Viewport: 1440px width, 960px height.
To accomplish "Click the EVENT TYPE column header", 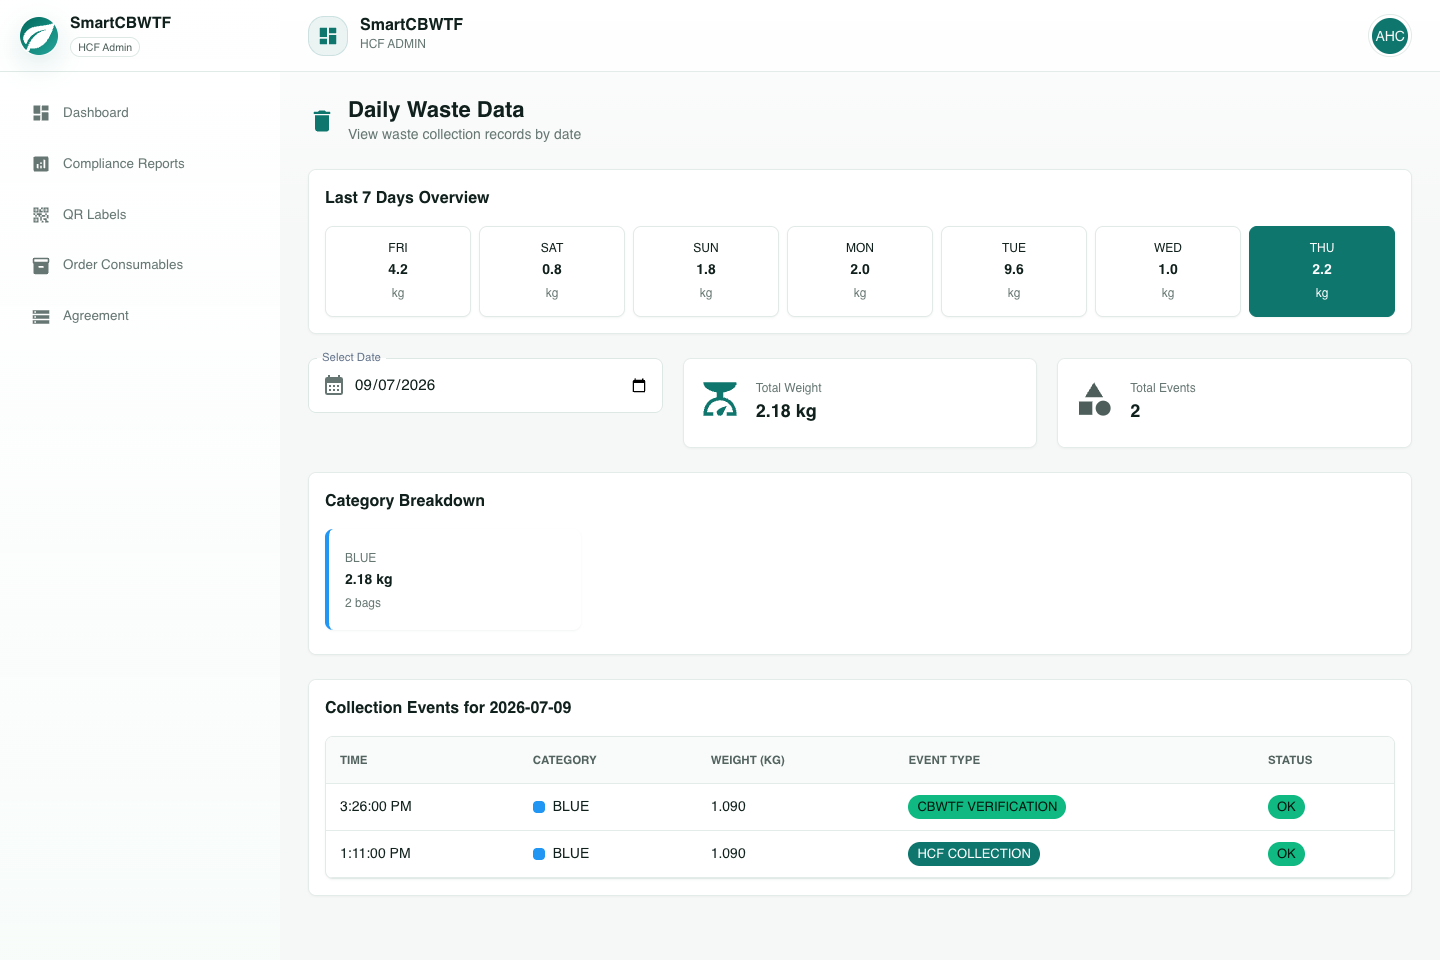I will (944, 760).
